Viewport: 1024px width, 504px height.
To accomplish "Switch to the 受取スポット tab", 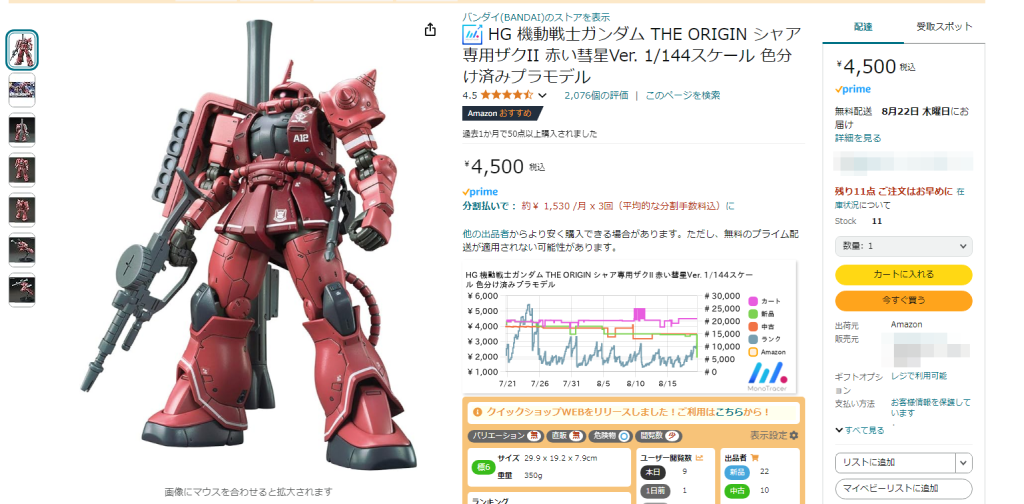I will [944, 27].
